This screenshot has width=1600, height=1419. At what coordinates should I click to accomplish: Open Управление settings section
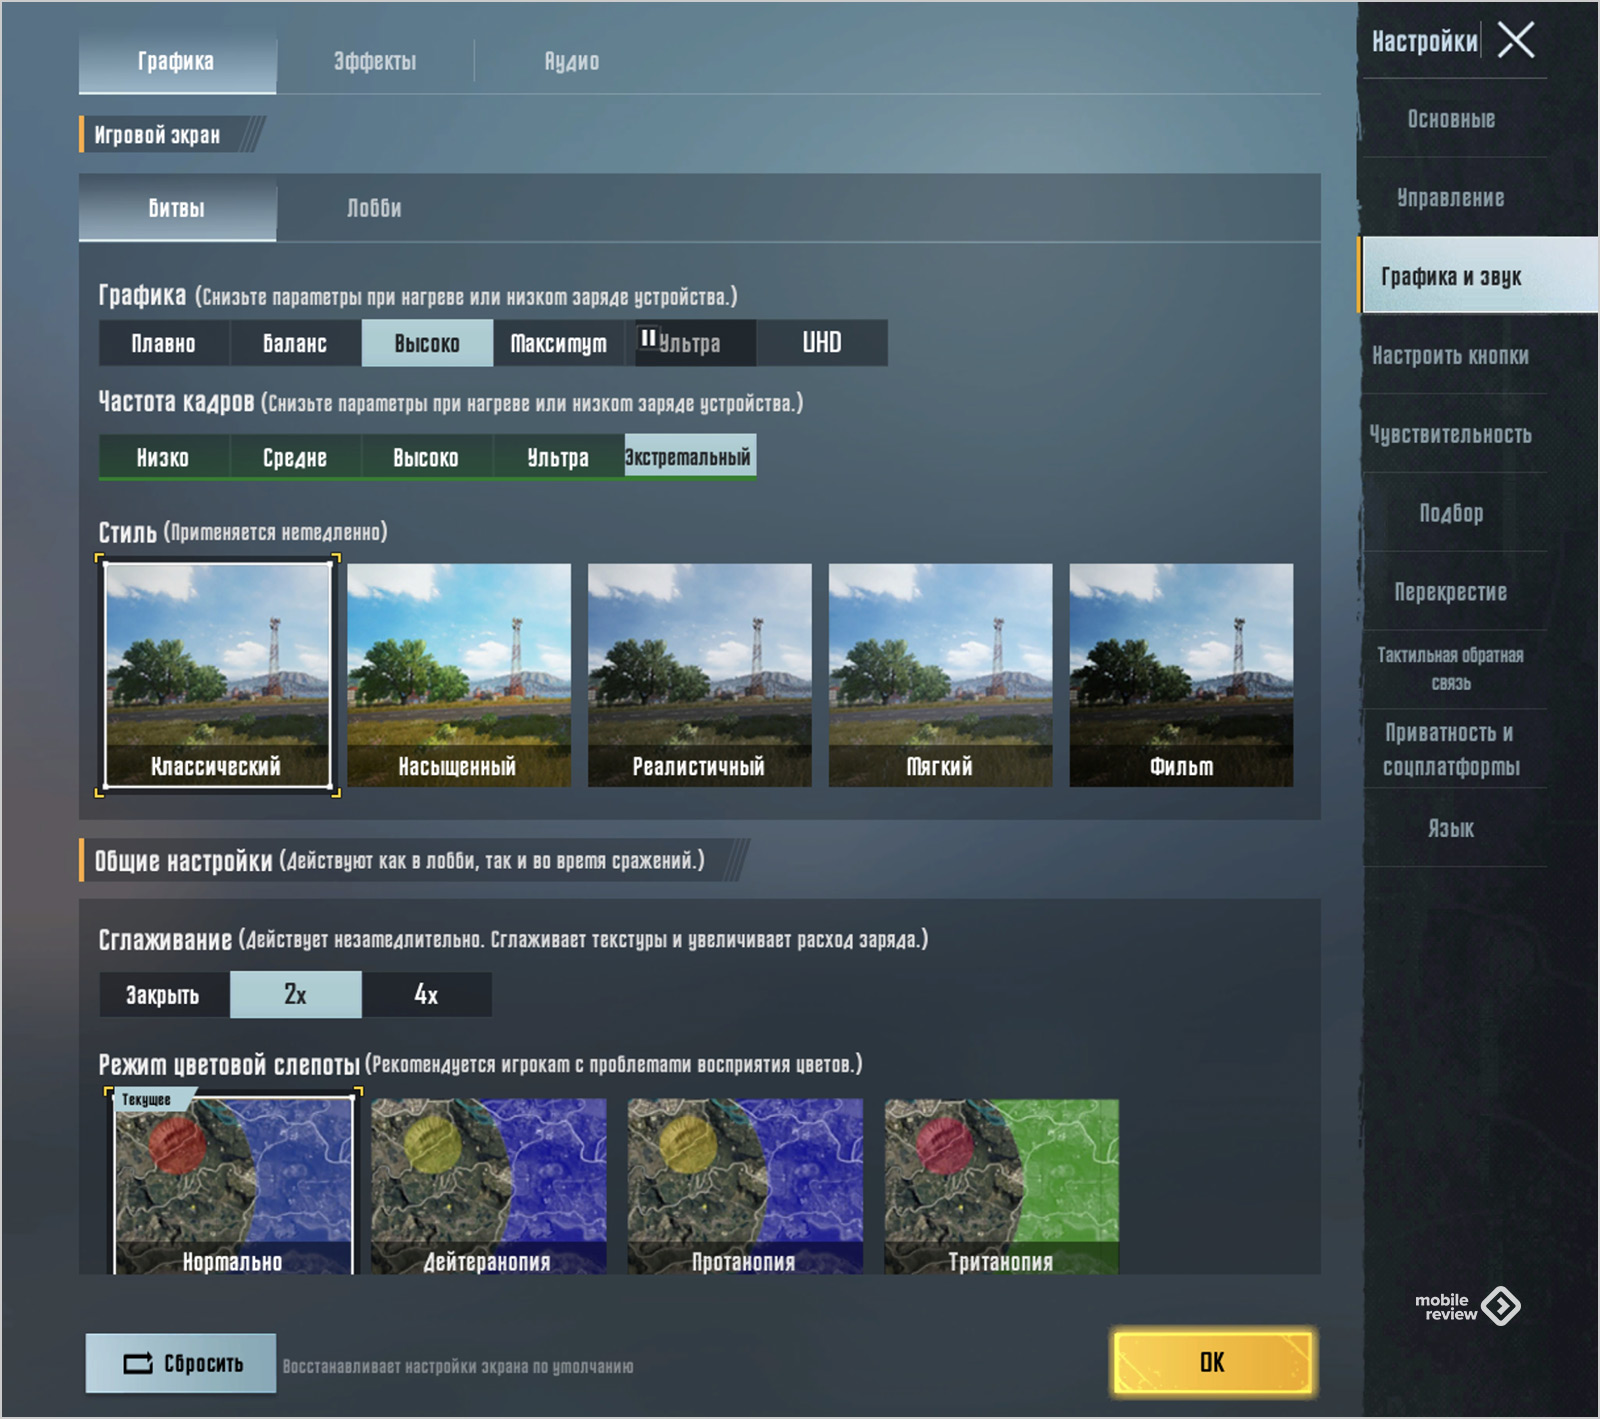(1452, 198)
